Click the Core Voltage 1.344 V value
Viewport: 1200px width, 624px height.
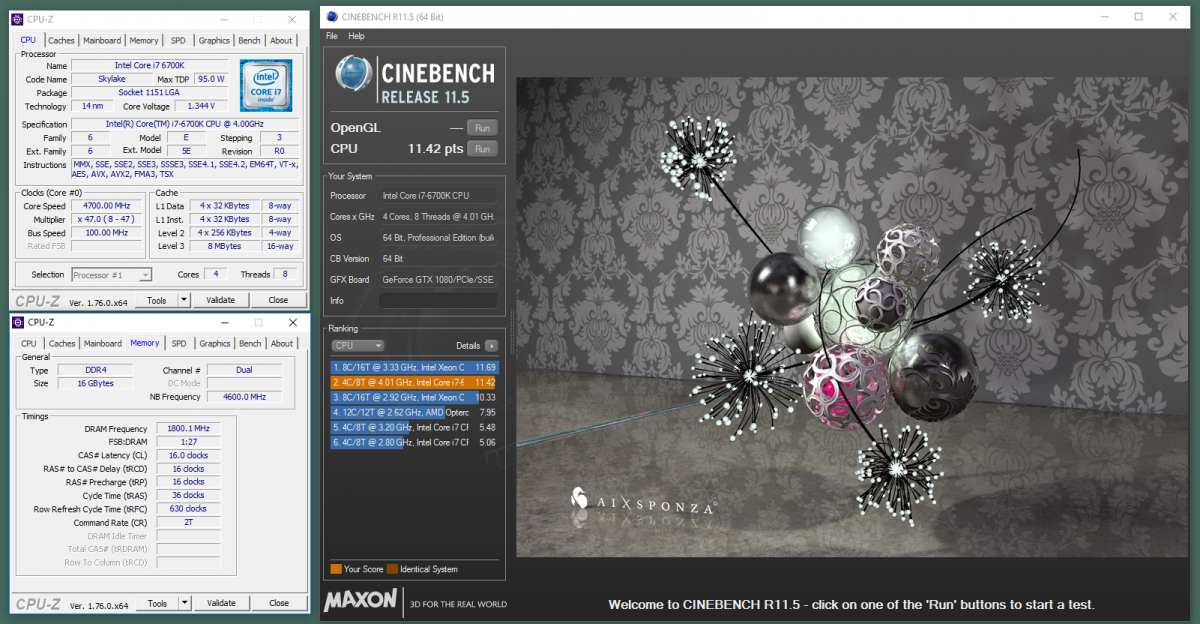(202, 106)
